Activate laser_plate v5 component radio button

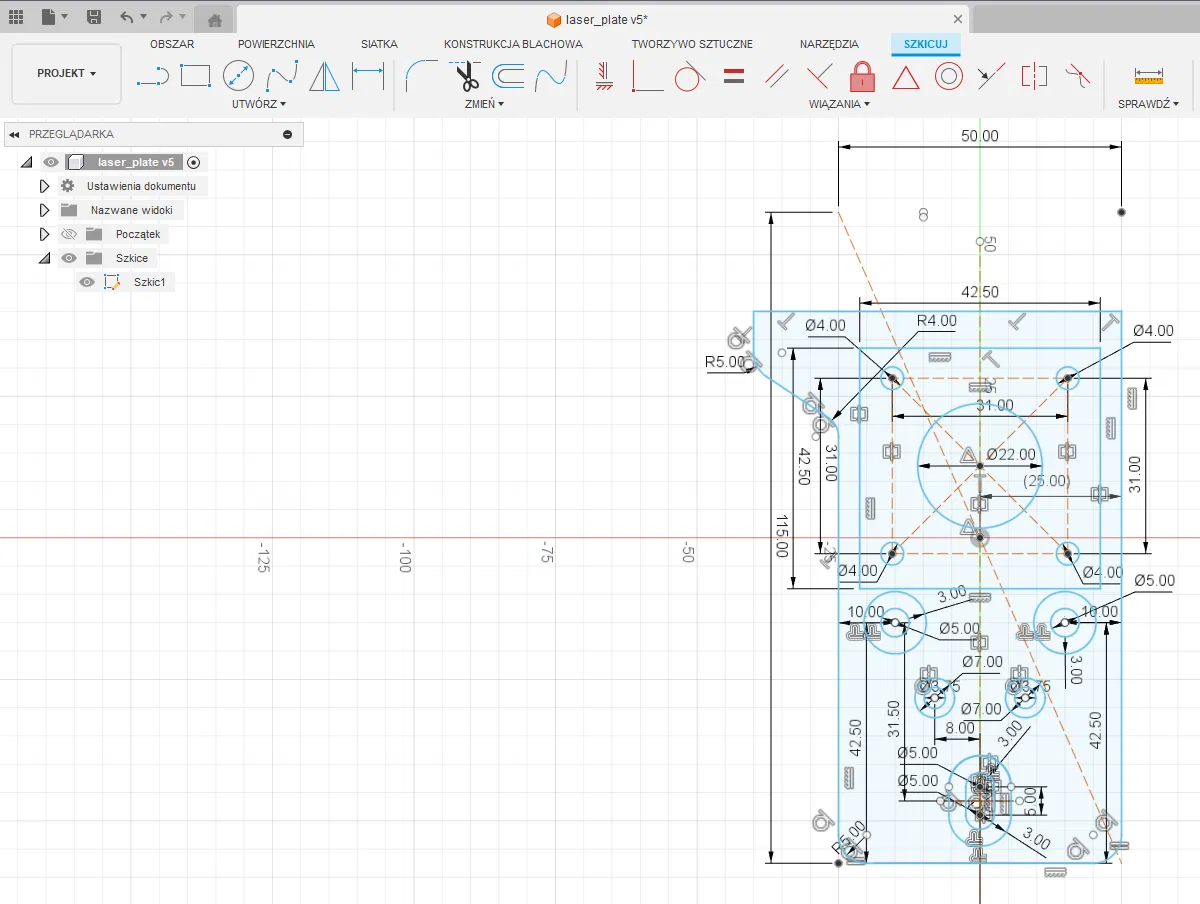pyautogui.click(x=194, y=162)
